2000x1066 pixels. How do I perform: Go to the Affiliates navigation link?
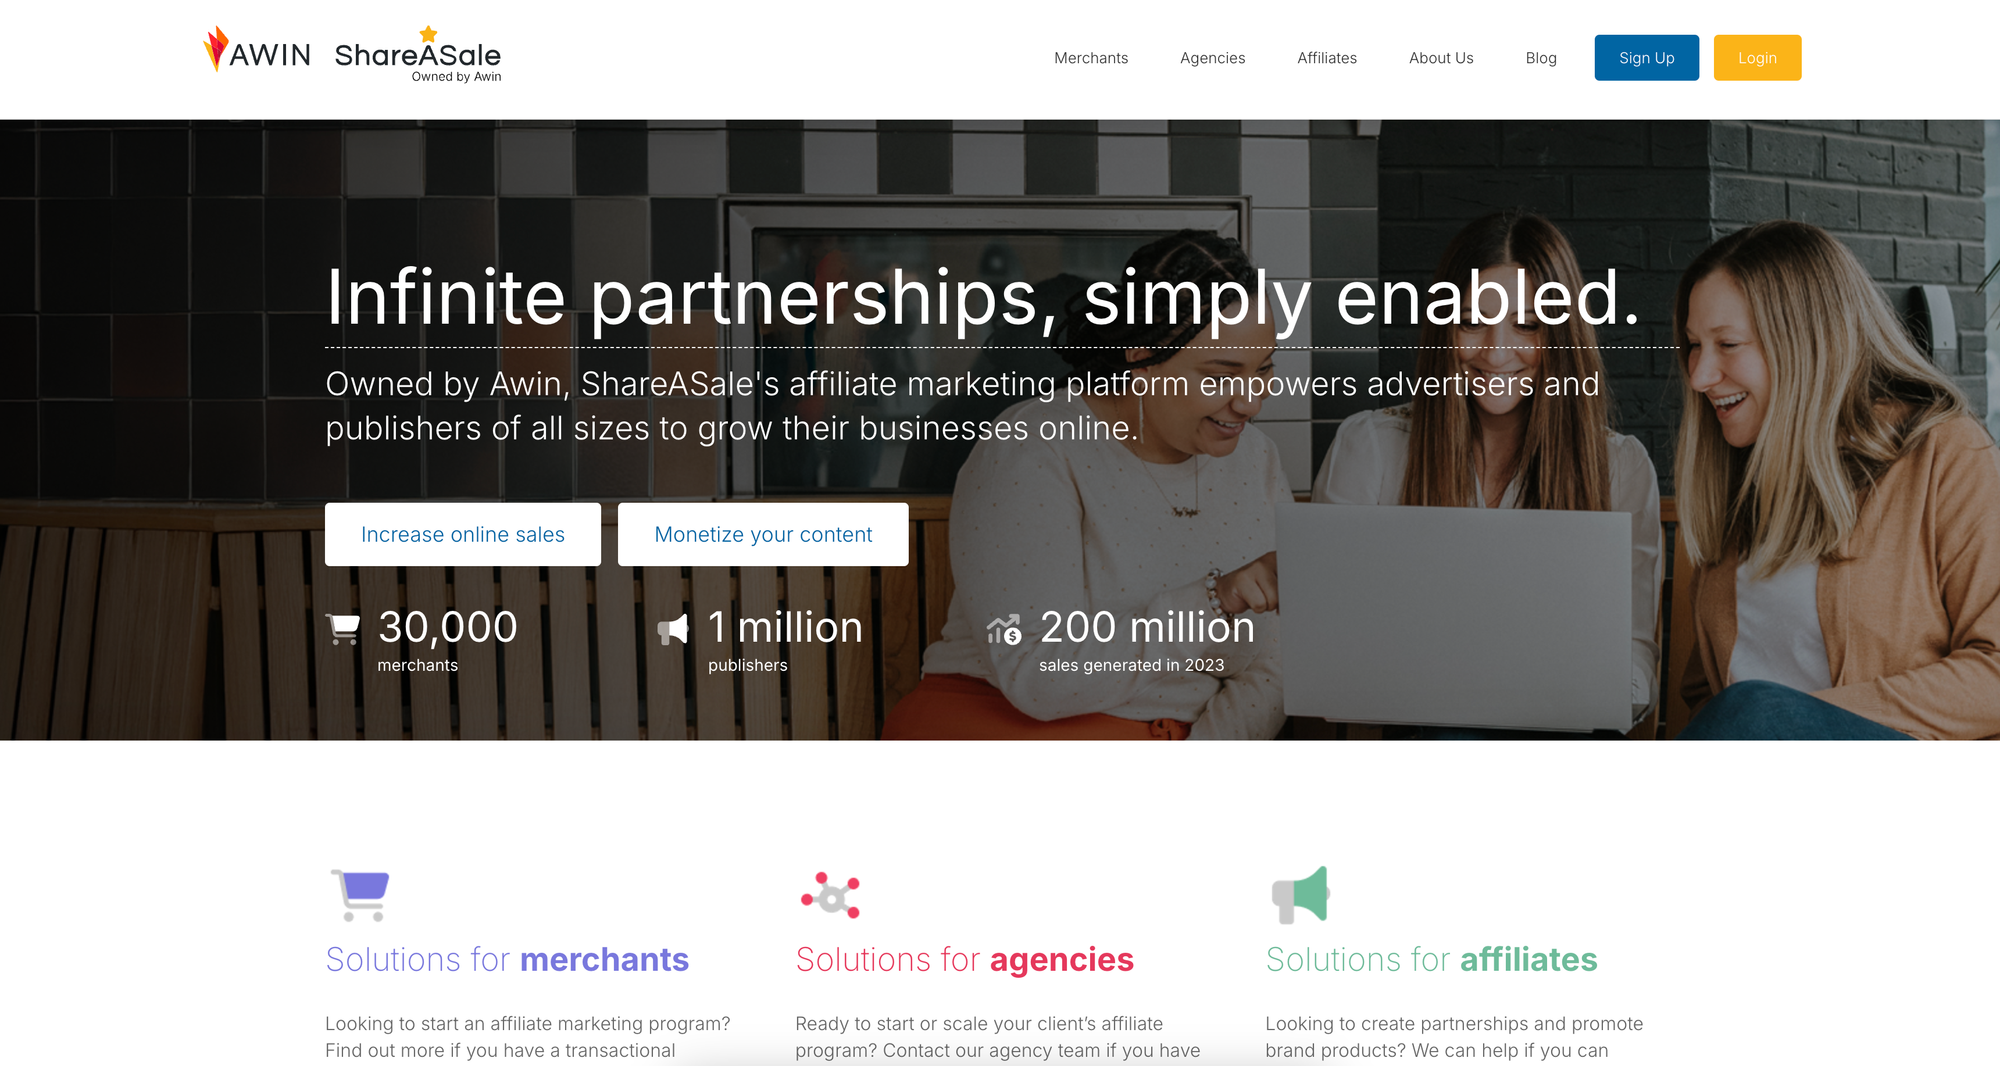(x=1327, y=58)
